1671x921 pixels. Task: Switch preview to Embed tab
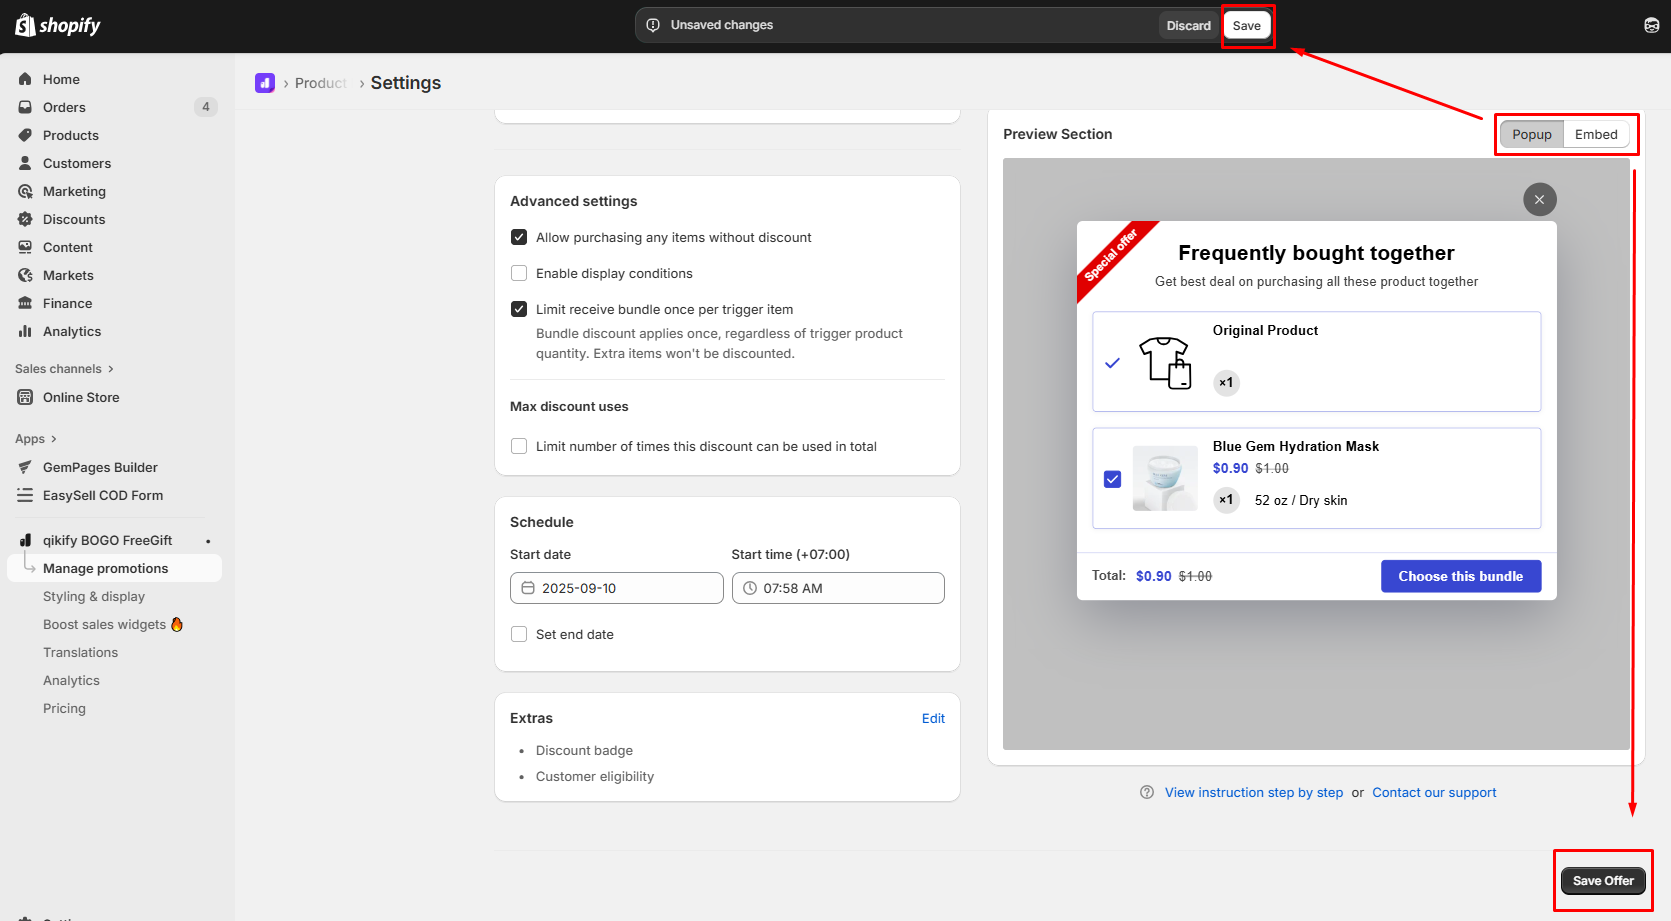coord(1595,134)
